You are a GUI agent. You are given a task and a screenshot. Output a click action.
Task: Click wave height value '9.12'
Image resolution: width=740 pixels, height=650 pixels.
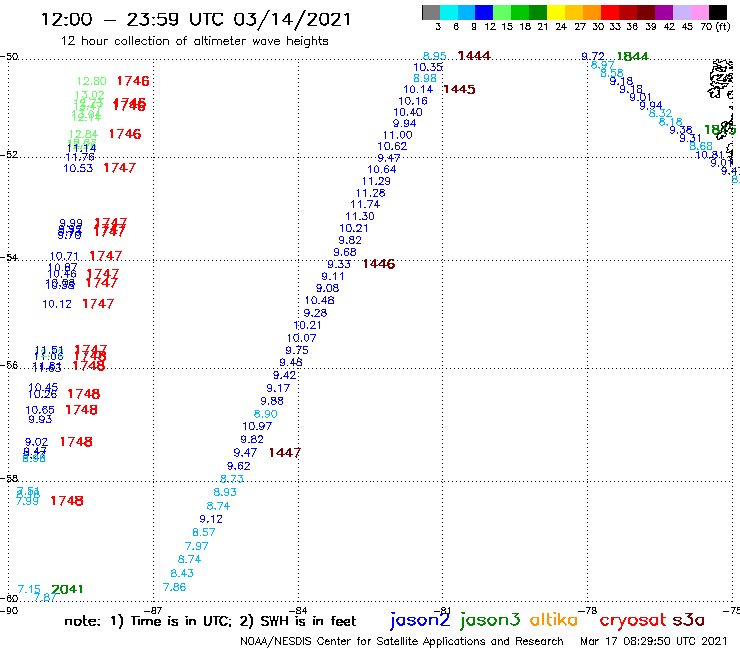click(210, 519)
